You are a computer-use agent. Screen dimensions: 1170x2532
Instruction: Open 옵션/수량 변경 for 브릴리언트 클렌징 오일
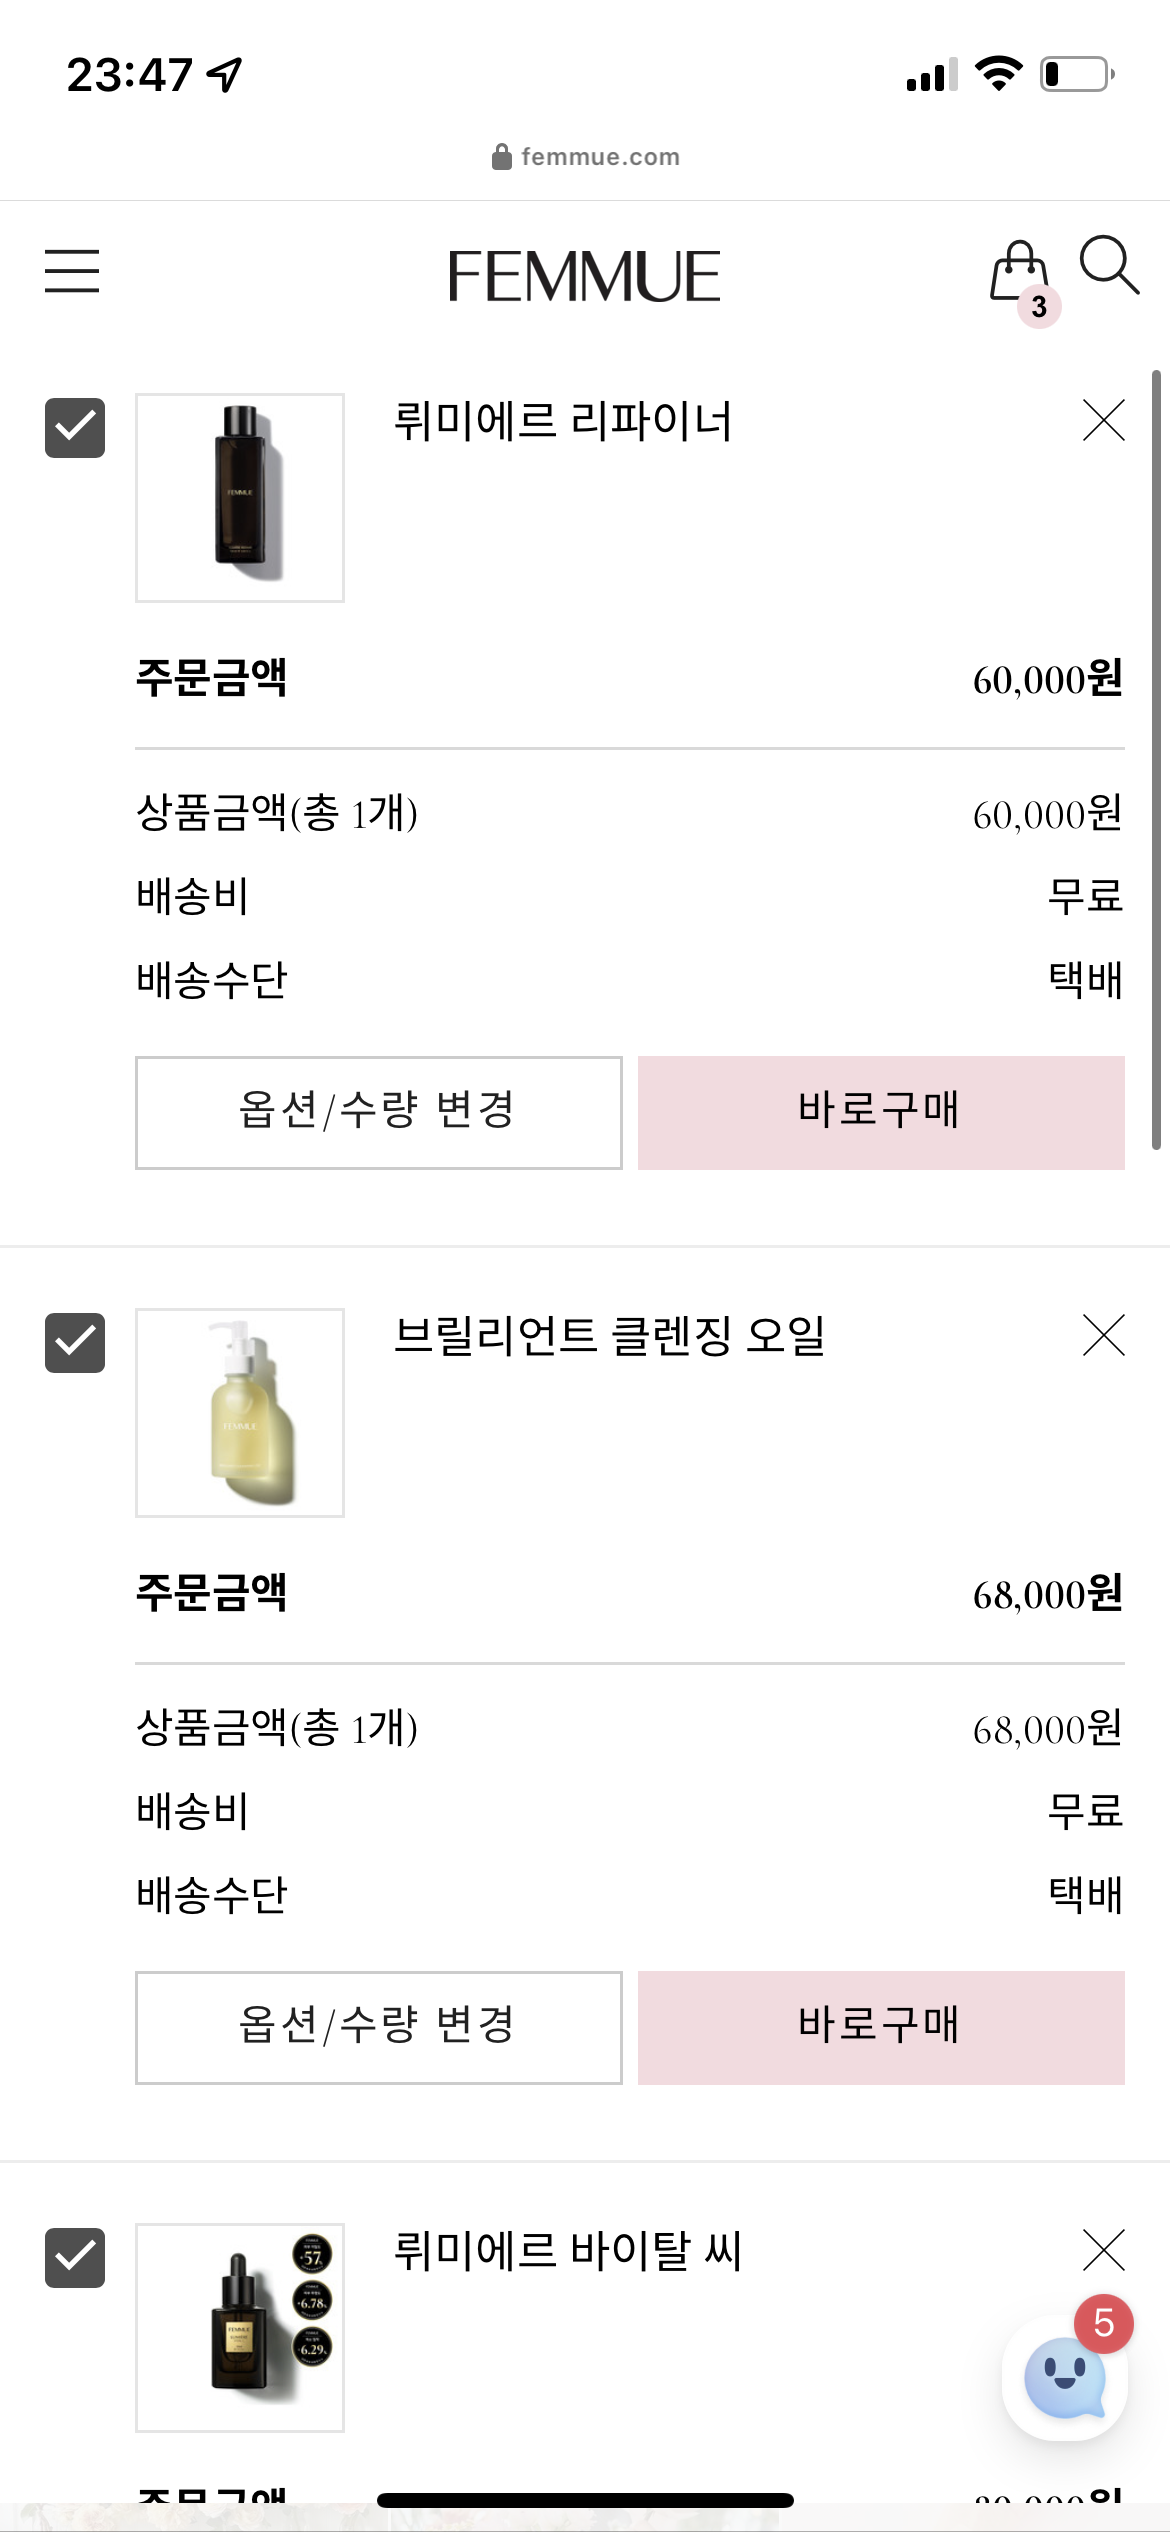379,2028
